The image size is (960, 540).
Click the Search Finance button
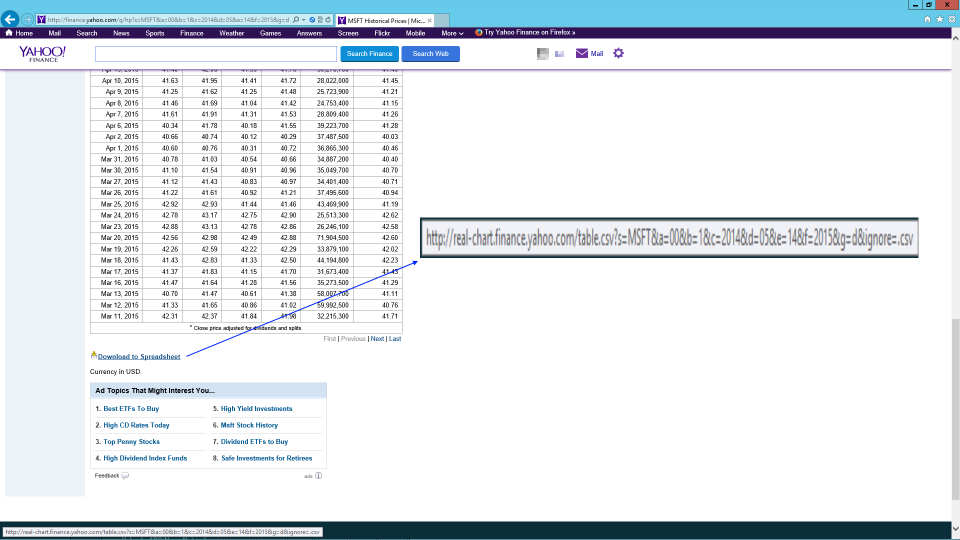[x=369, y=54]
